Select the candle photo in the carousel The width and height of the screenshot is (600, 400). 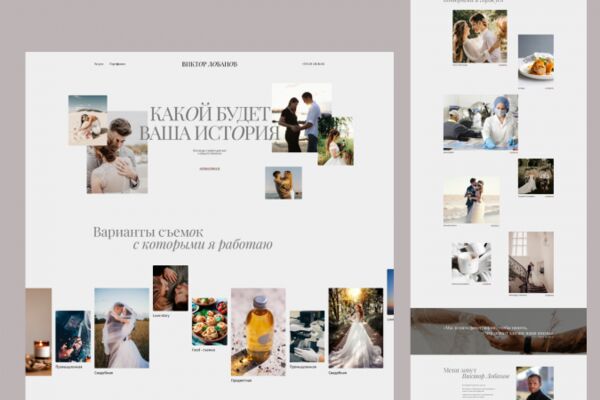(x=38, y=331)
